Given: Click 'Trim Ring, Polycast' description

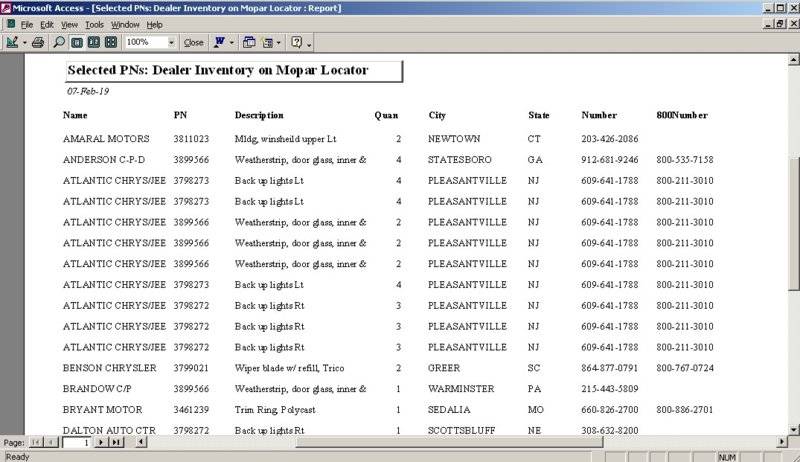Looking at the screenshot, I should [x=275, y=409].
